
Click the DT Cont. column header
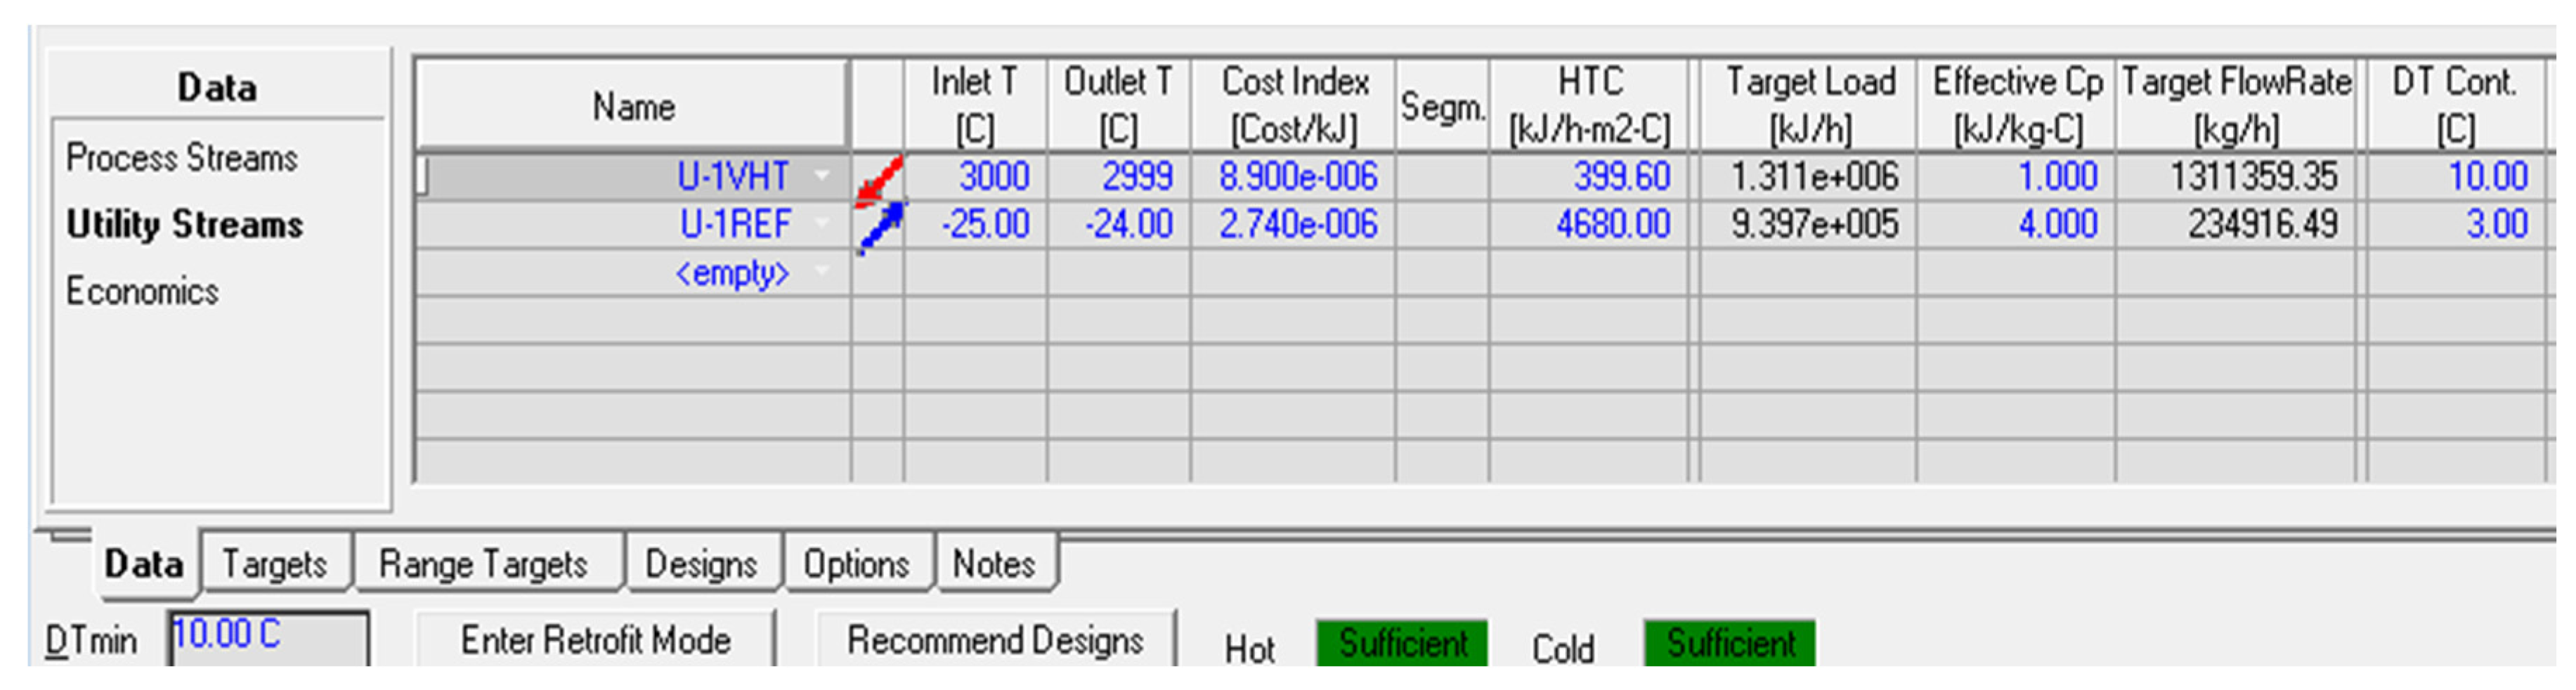[2455, 105]
